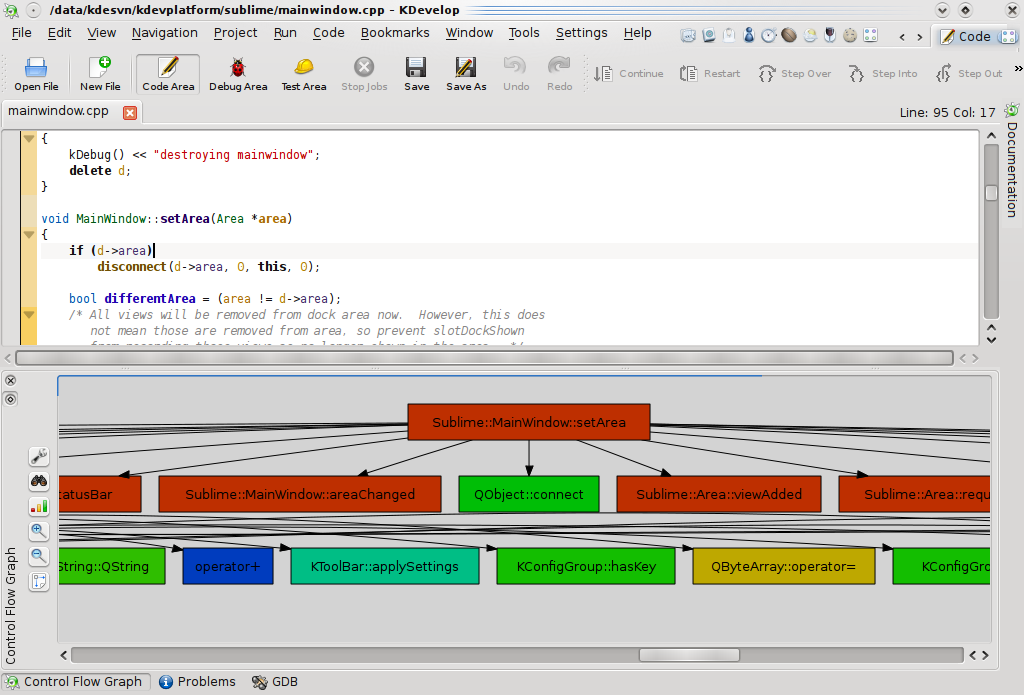This screenshot has height=695, width=1024.
Task: Switch to the Debug Area perspective
Action: pos(238,74)
